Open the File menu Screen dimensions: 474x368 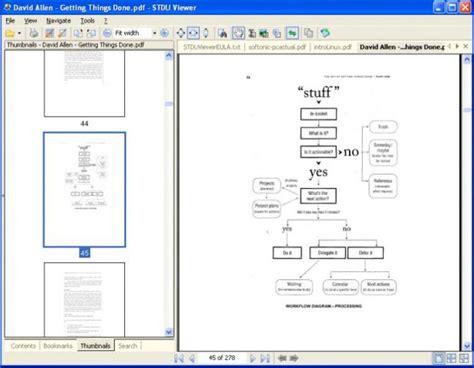click(10, 21)
